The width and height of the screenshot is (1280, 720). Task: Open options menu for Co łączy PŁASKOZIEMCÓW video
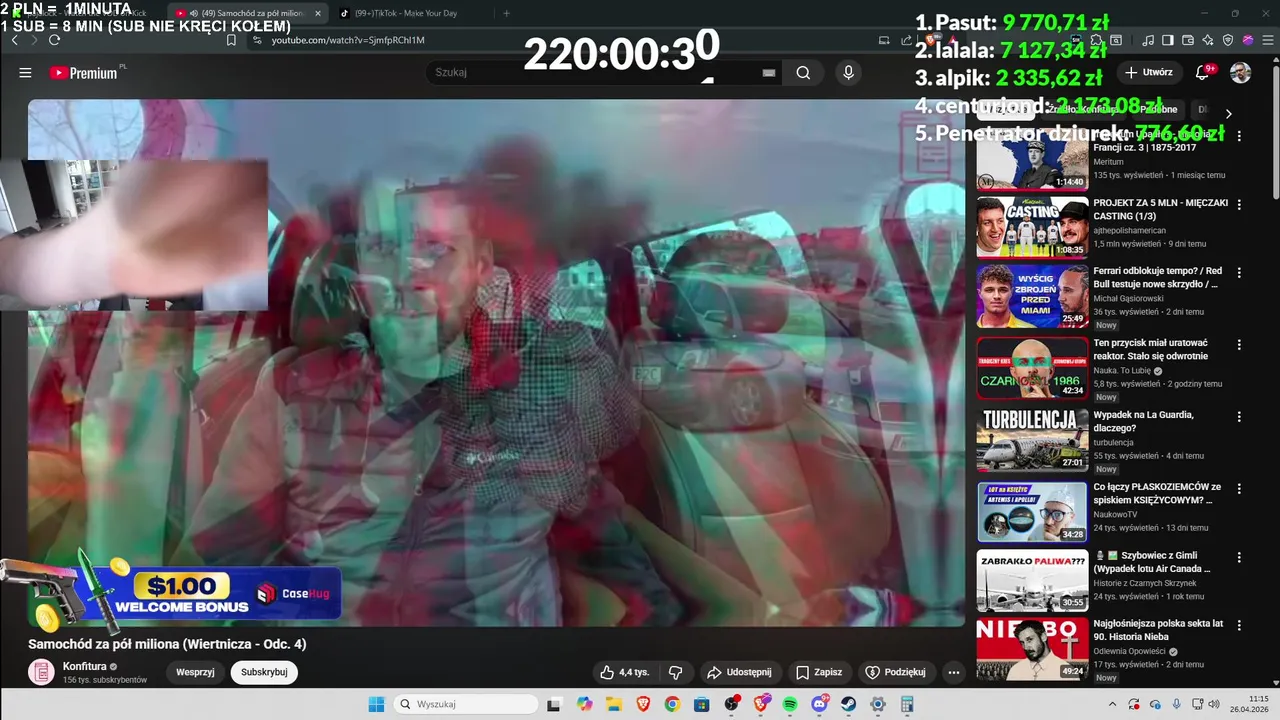[1239, 487]
